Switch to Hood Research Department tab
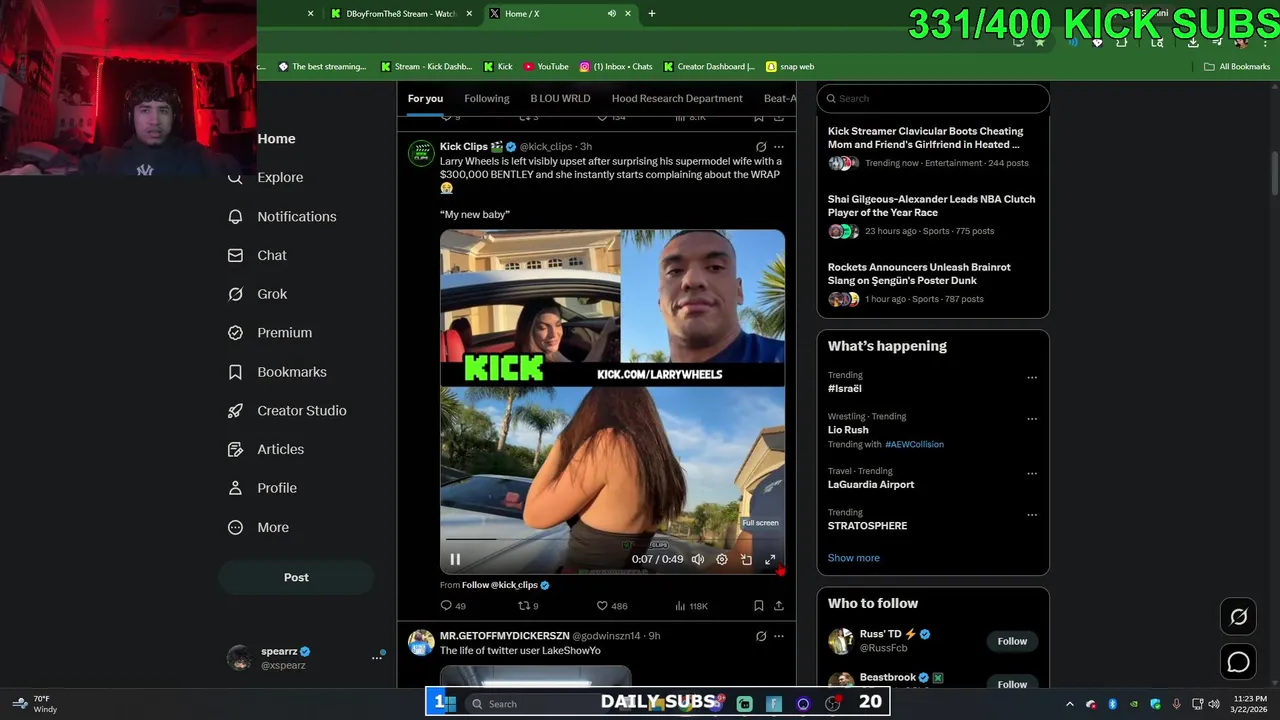The height and width of the screenshot is (720, 1280). (677, 98)
